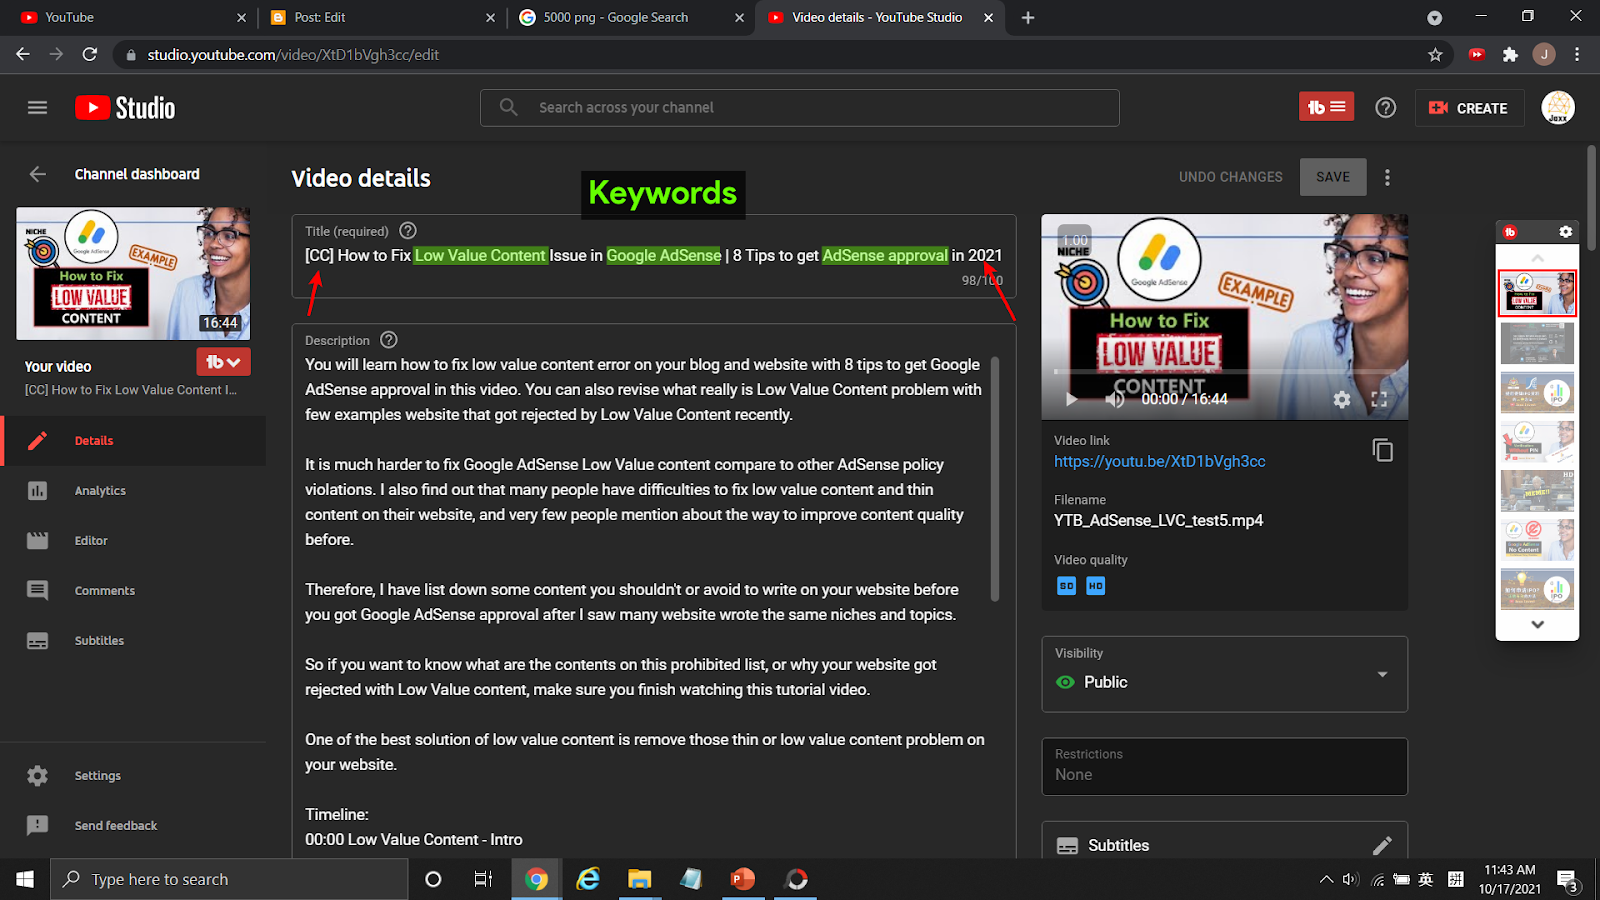Open the Analytics section

click(133, 491)
